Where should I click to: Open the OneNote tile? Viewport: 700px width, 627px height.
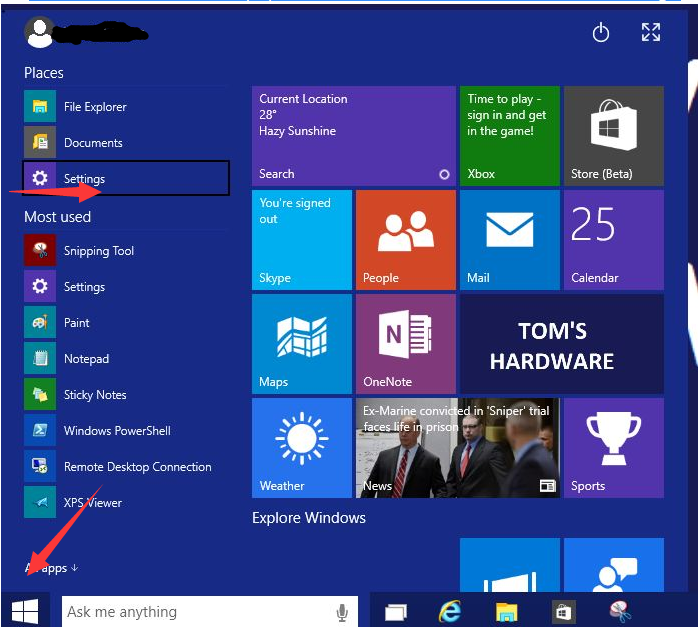click(x=406, y=344)
